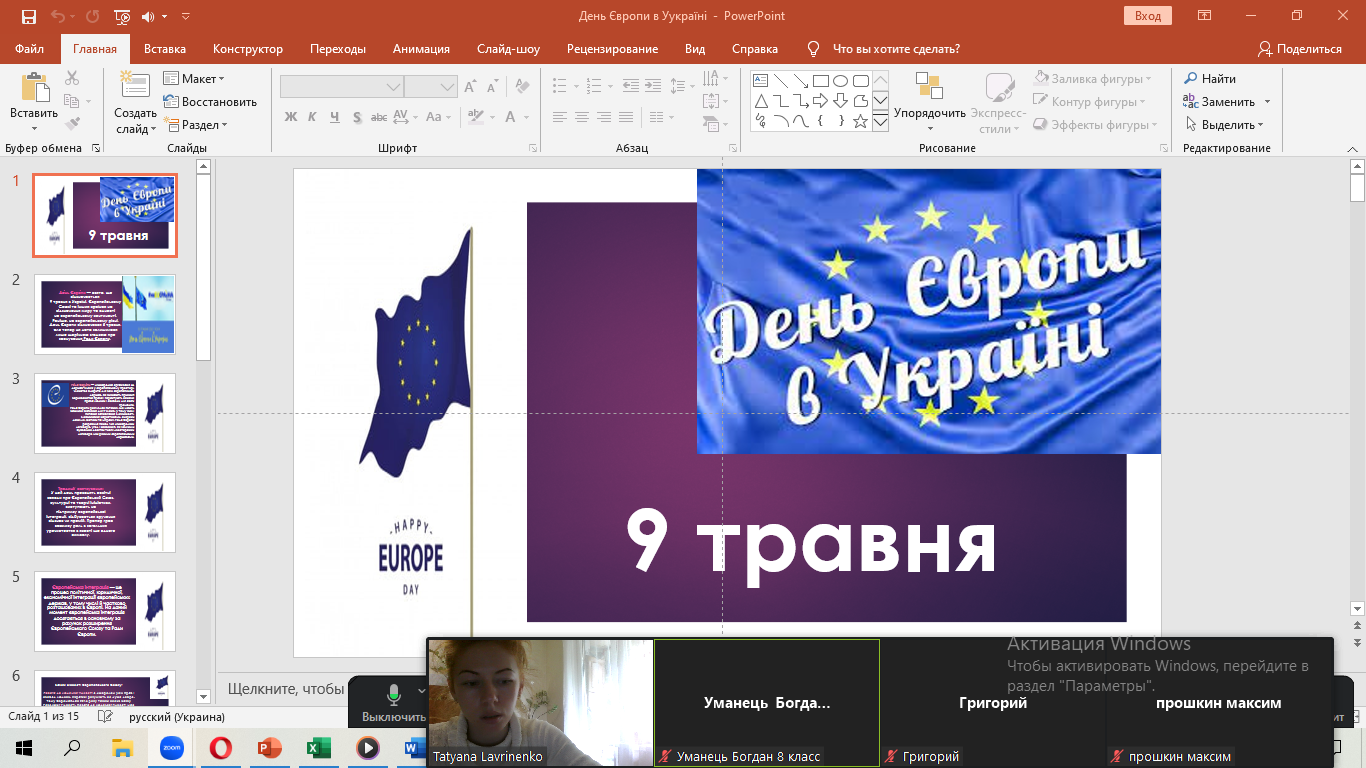
Task: Open the Файл menu
Action: click(x=30, y=48)
